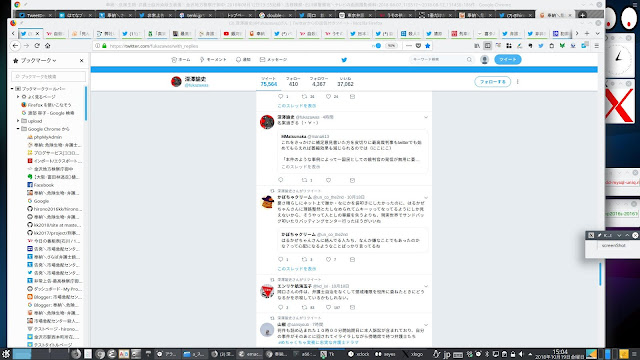Screen dimensions: 640x360
Task: Like the pumpkin cream tweet with 7 likes
Action: coord(328,259)
